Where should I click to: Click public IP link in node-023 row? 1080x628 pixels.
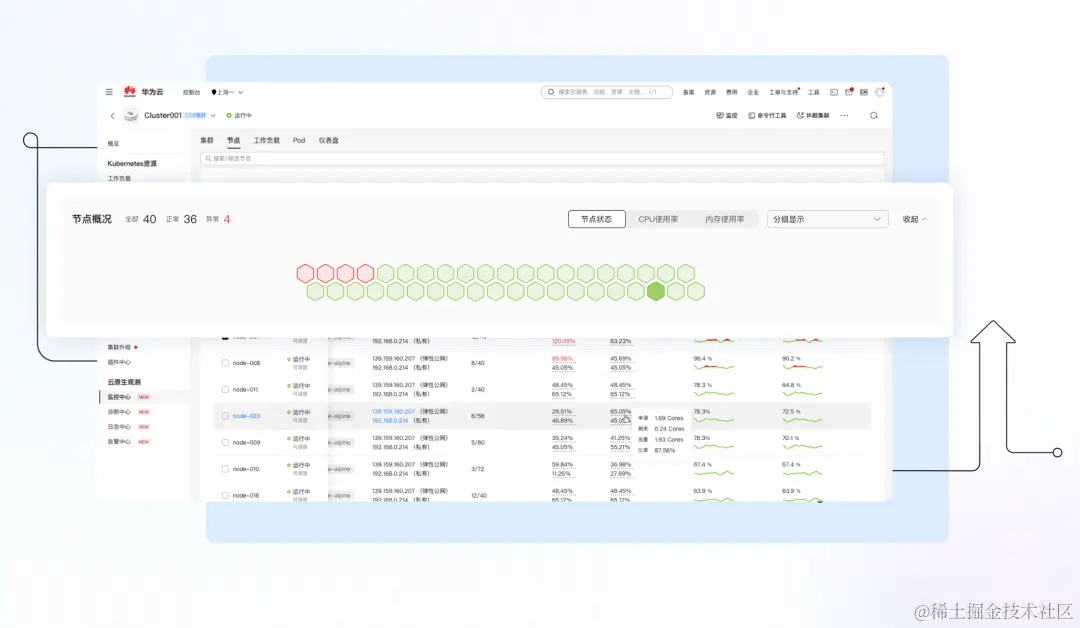[x=393, y=412]
